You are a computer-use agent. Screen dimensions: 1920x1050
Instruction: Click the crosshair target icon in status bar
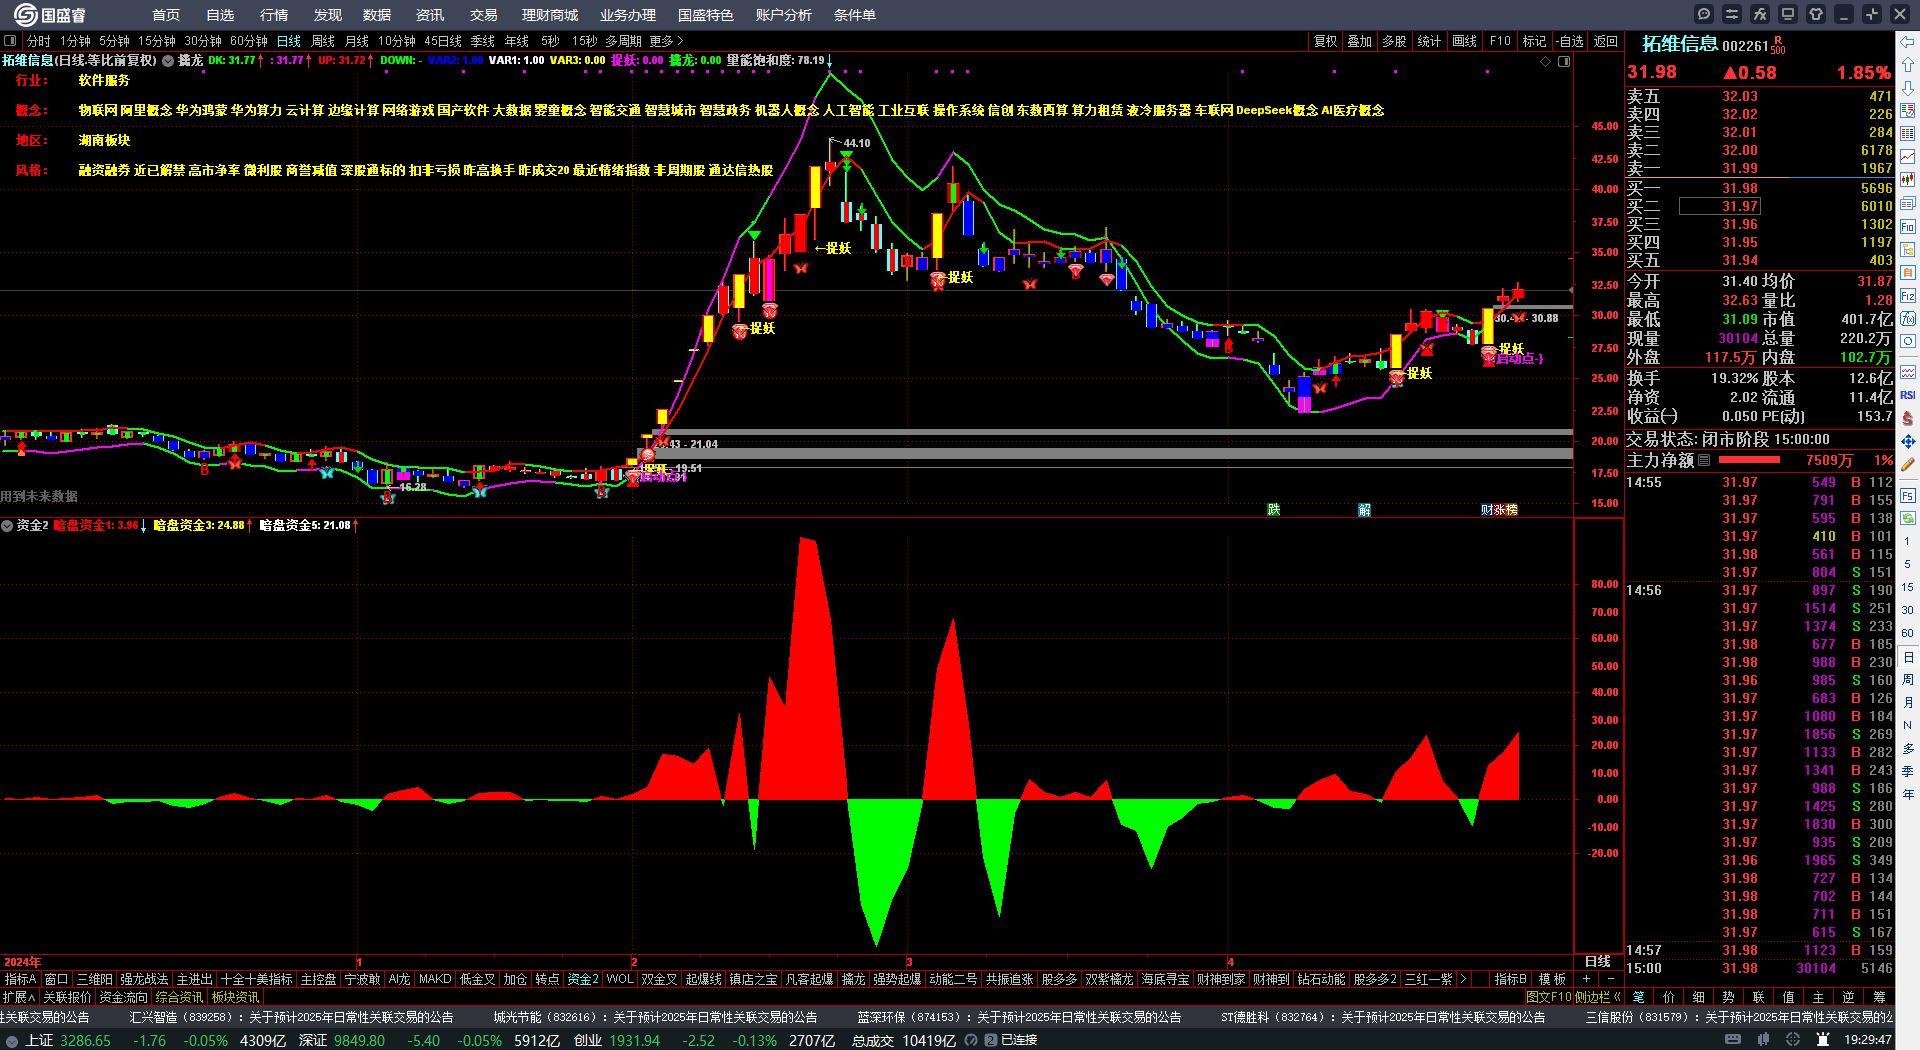tap(1794, 1040)
